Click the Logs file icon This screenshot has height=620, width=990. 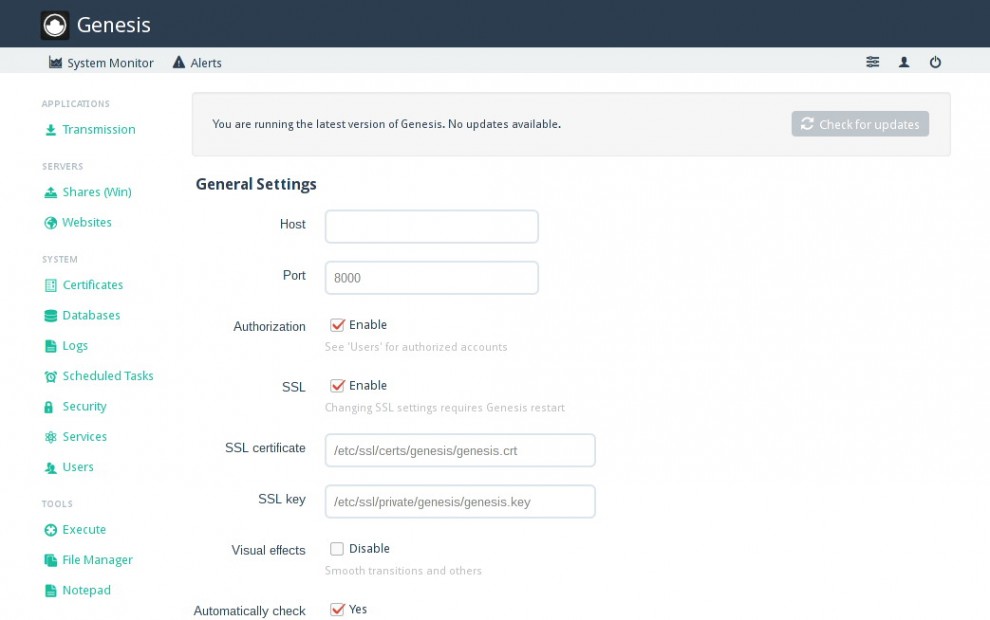coord(51,346)
